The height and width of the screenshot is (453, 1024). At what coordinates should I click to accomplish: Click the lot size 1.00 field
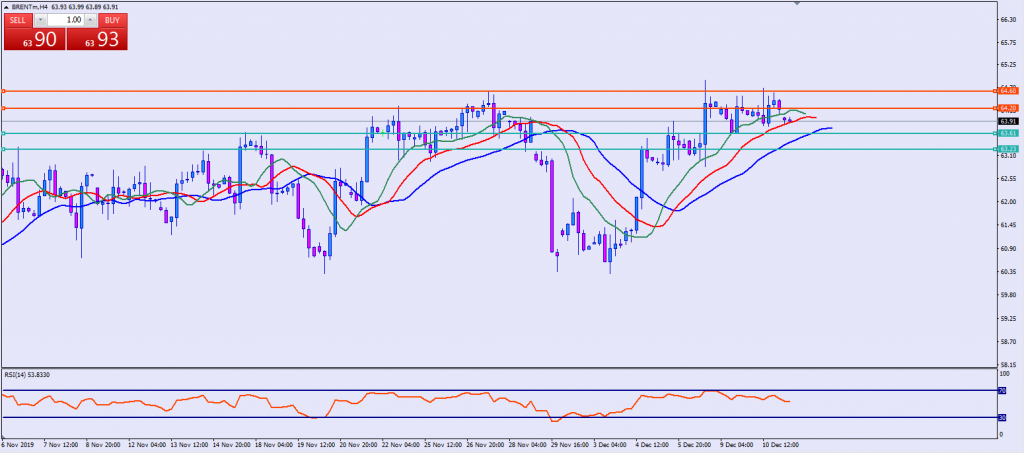67,19
